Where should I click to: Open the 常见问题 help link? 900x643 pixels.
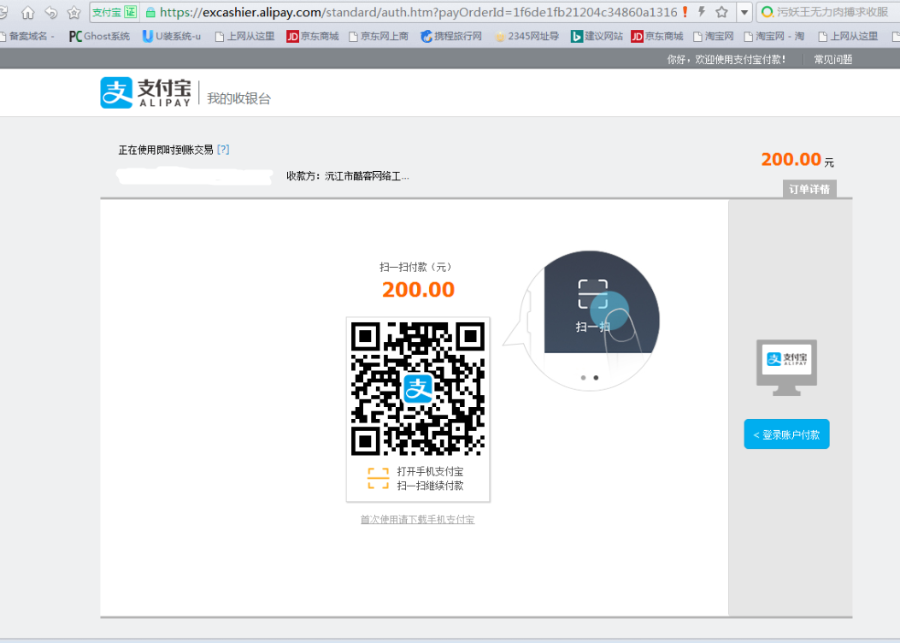833,59
